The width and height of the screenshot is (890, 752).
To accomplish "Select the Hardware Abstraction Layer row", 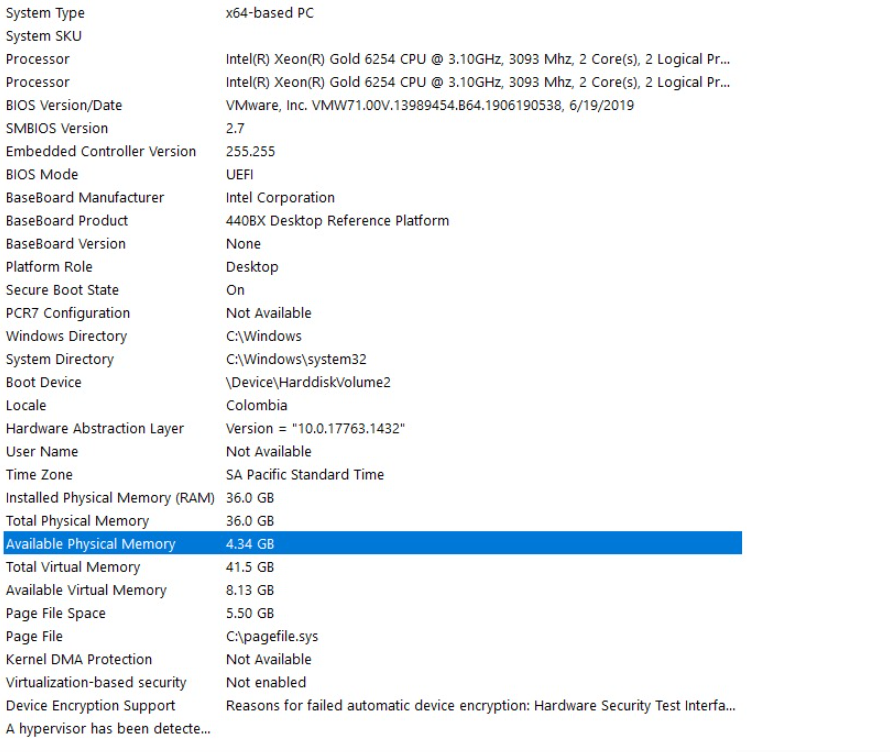I will [x=95, y=429].
